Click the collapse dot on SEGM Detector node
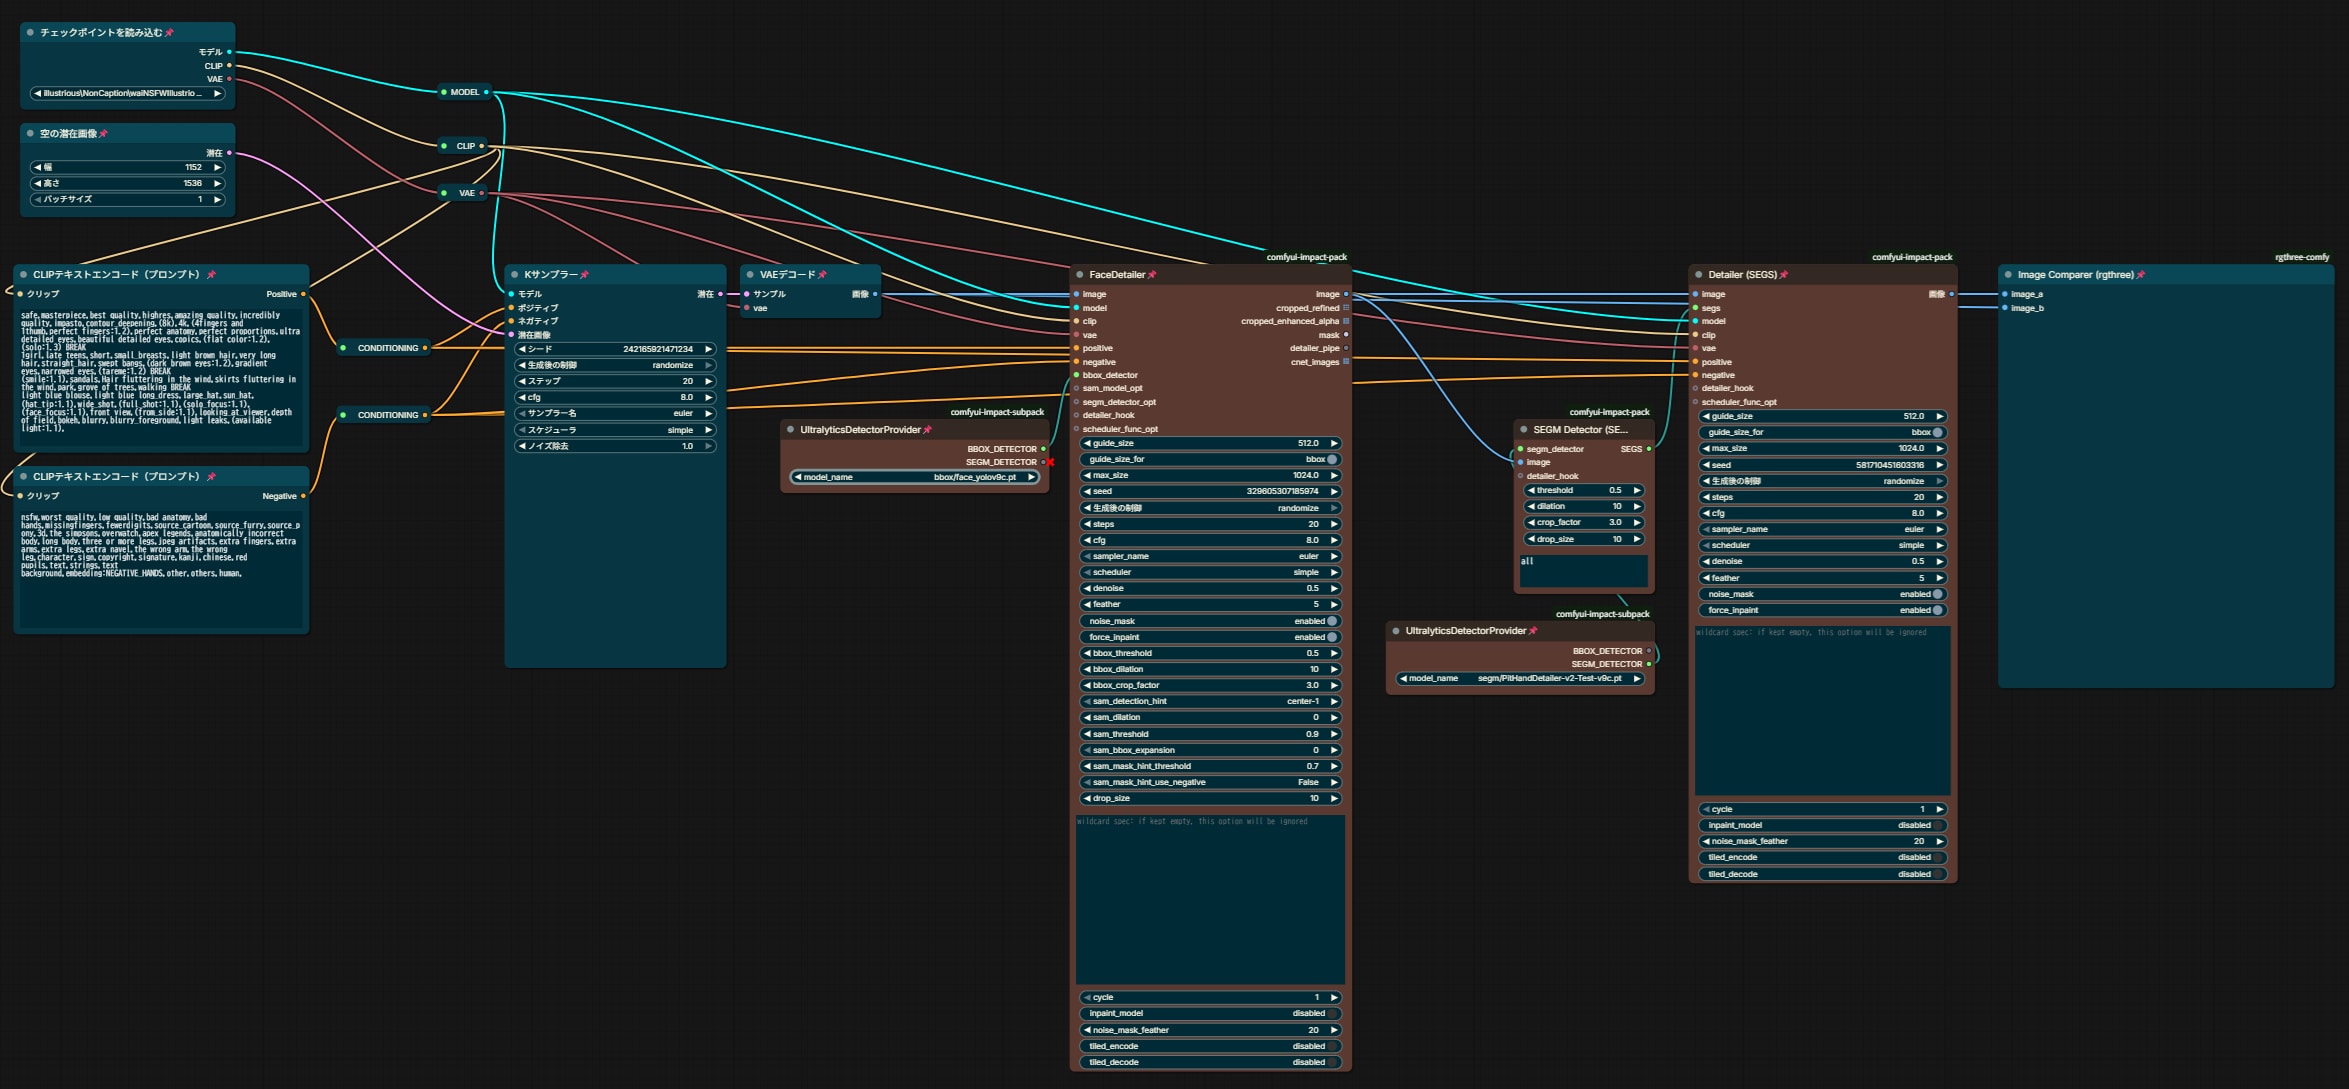Image resolution: width=2349 pixels, height=1089 pixels. (1523, 430)
